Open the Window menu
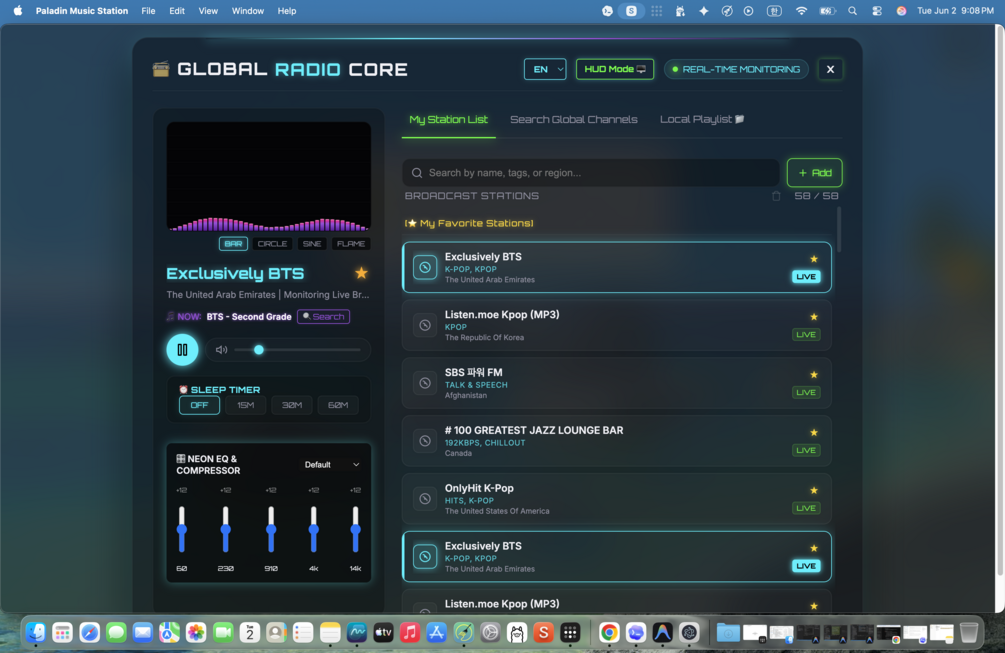Image resolution: width=1005 pixels, height=653 pixels. (247, 11)
